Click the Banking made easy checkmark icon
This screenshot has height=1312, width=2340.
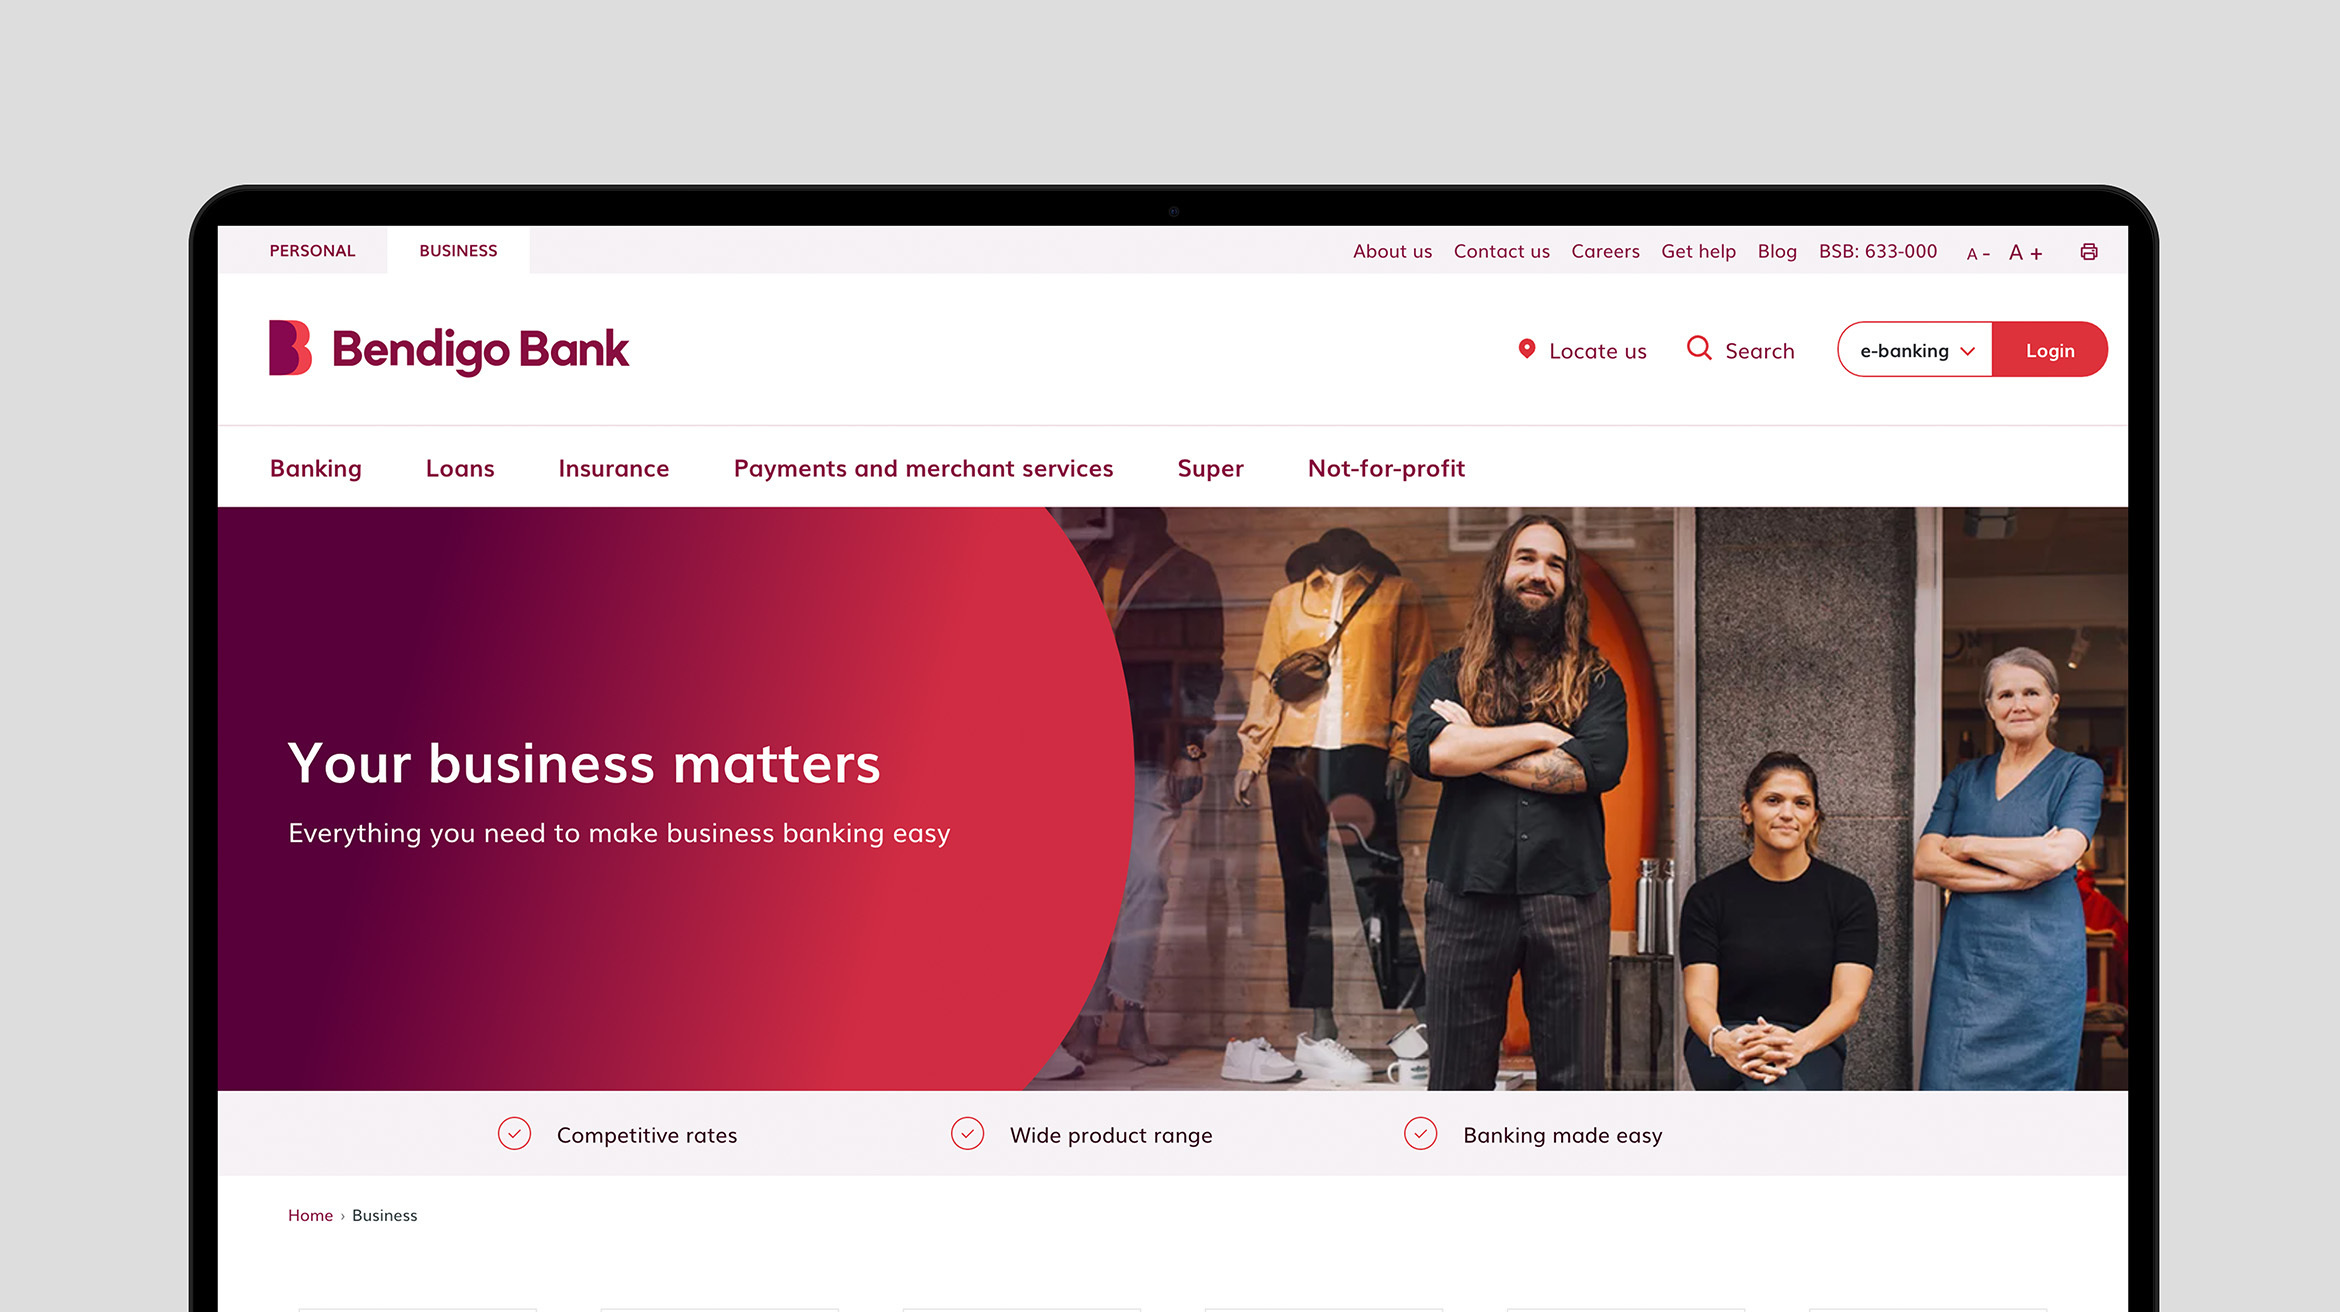(1420, 1134)
